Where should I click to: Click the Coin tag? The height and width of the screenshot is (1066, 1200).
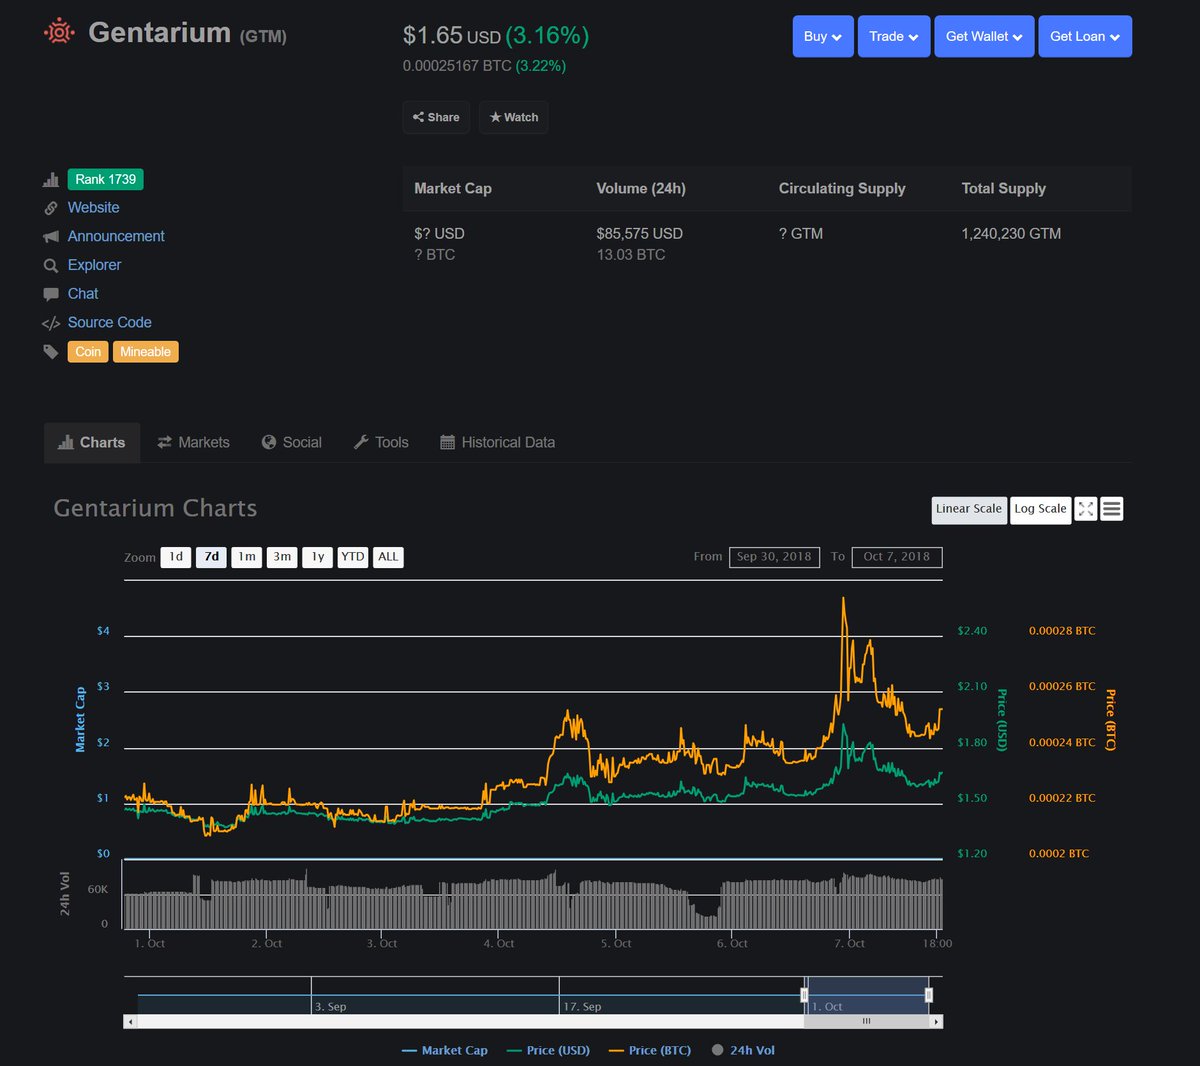coord(88,352)
